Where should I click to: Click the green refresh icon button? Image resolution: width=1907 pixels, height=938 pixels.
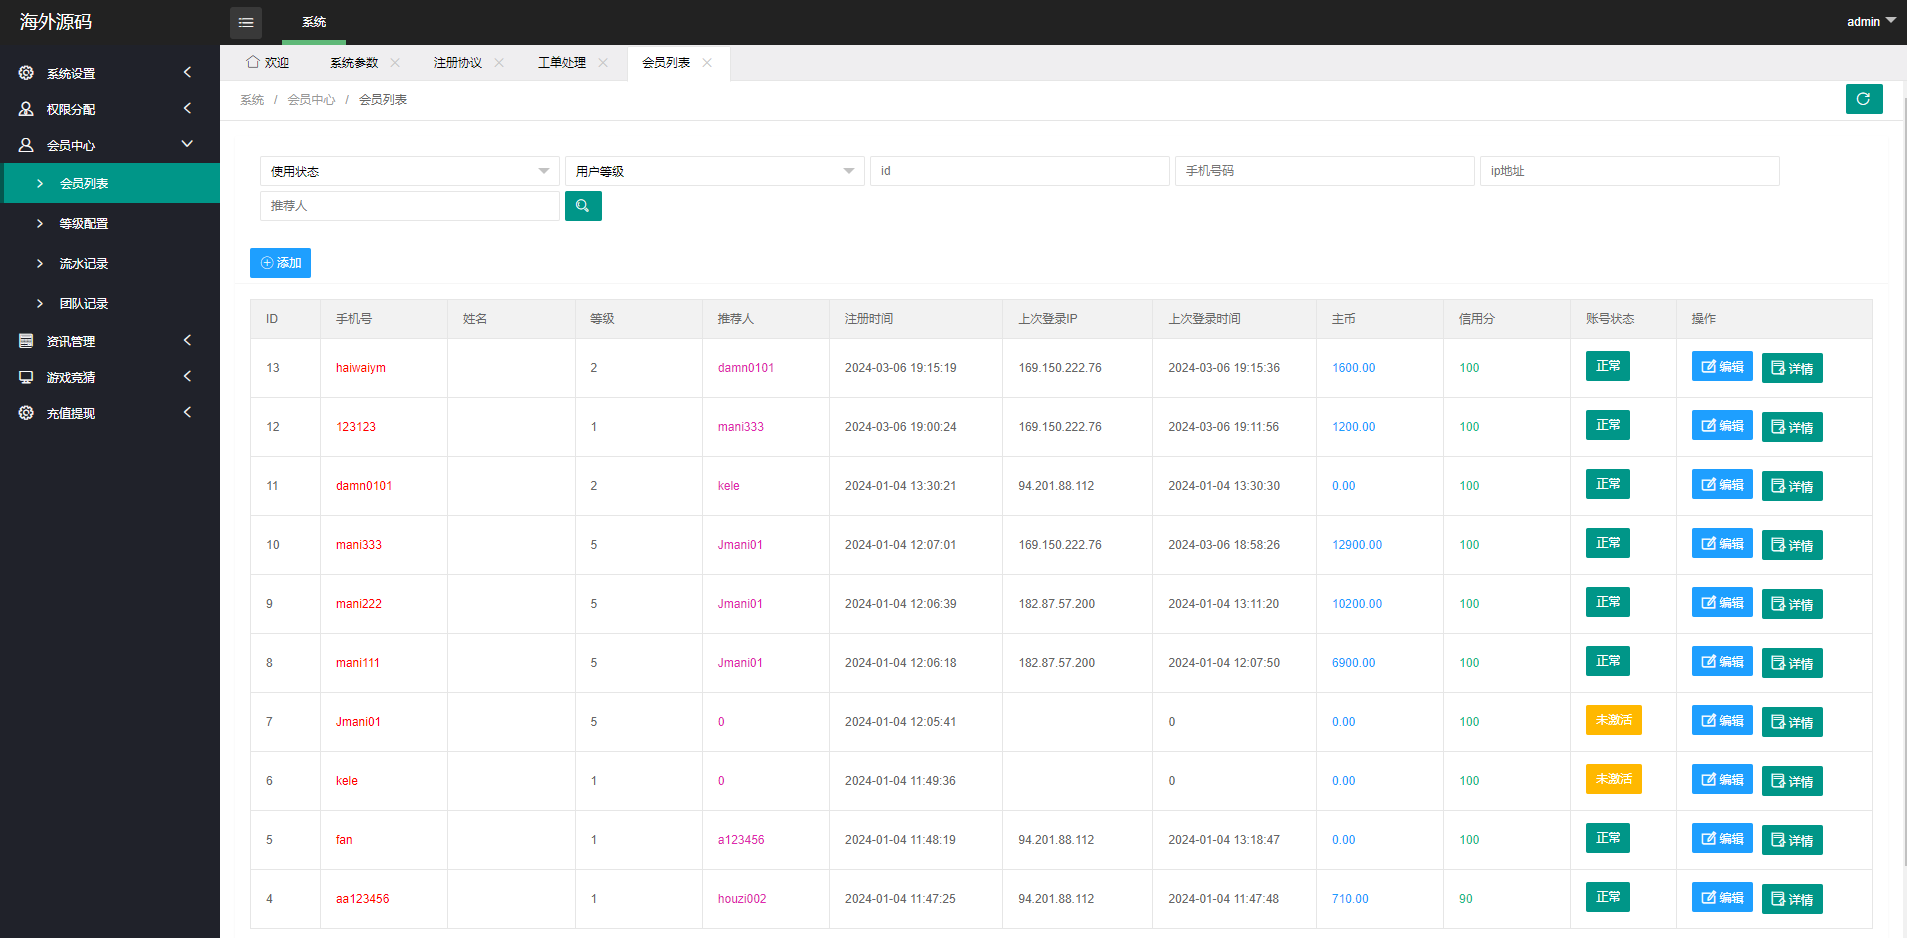[x=1863, y=99]
